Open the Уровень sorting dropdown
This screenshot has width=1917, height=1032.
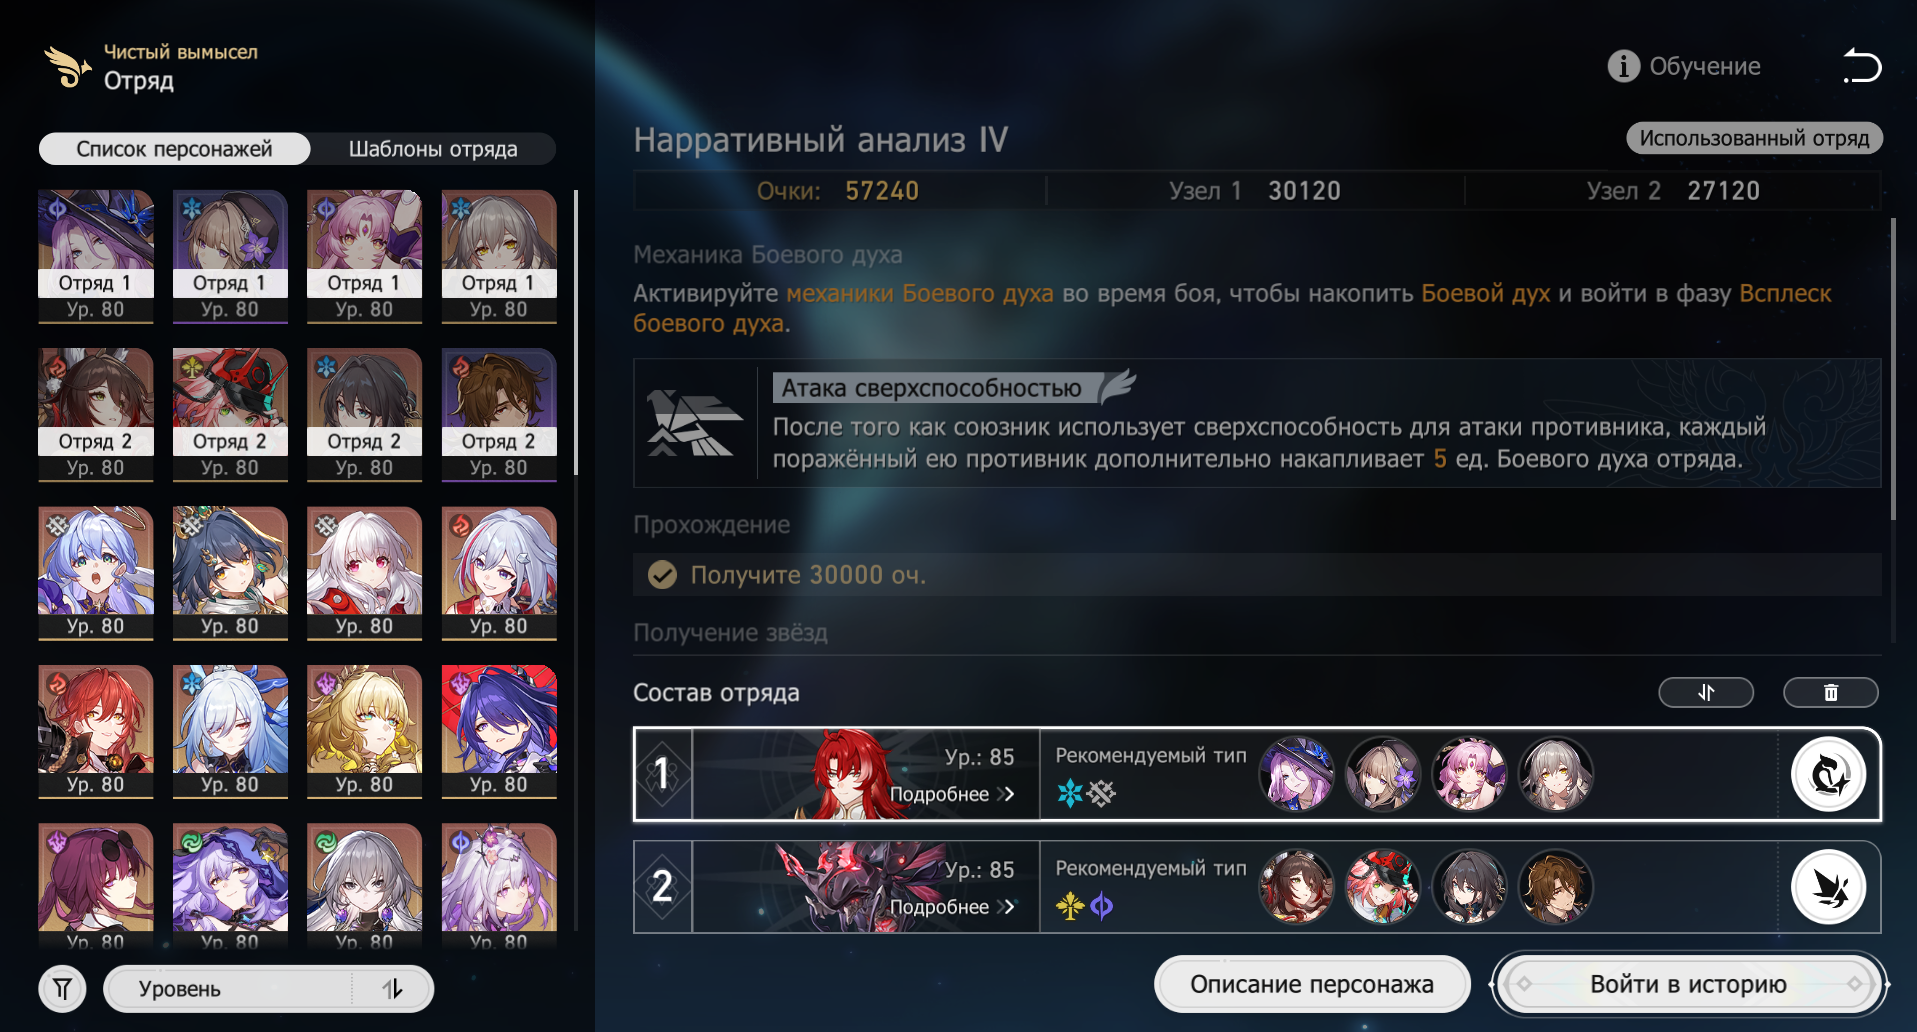coord(228,989)
